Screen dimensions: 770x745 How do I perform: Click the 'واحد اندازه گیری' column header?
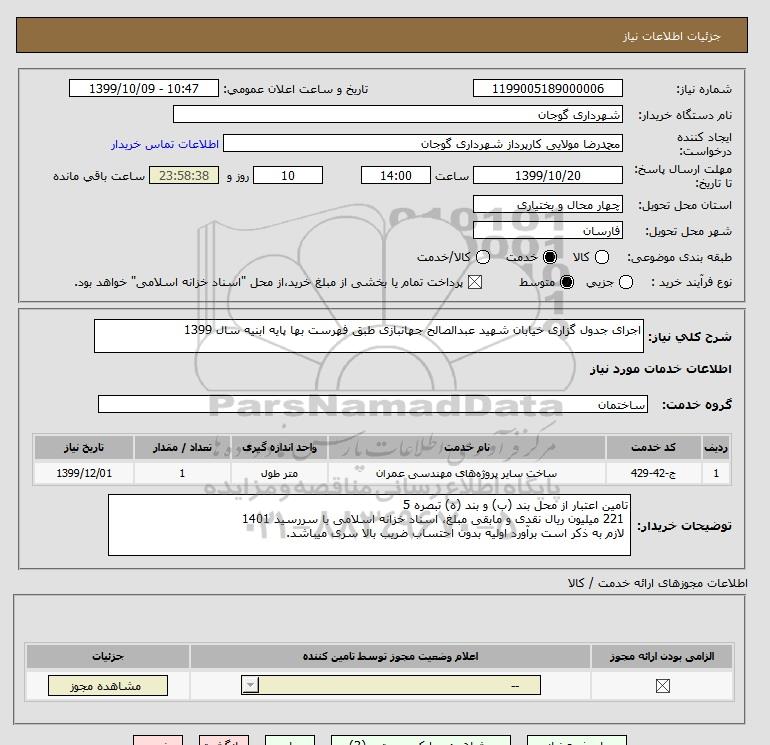point(279,447)
